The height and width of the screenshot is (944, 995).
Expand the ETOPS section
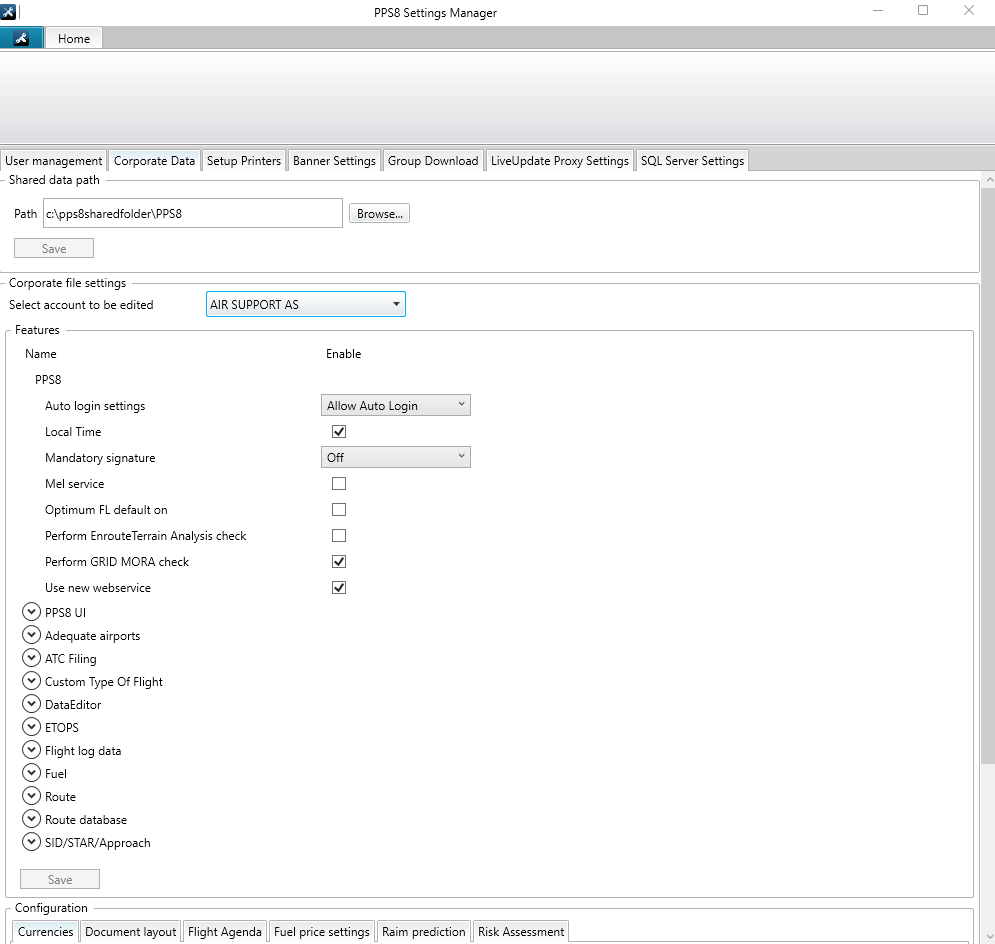tap(31, 726)
